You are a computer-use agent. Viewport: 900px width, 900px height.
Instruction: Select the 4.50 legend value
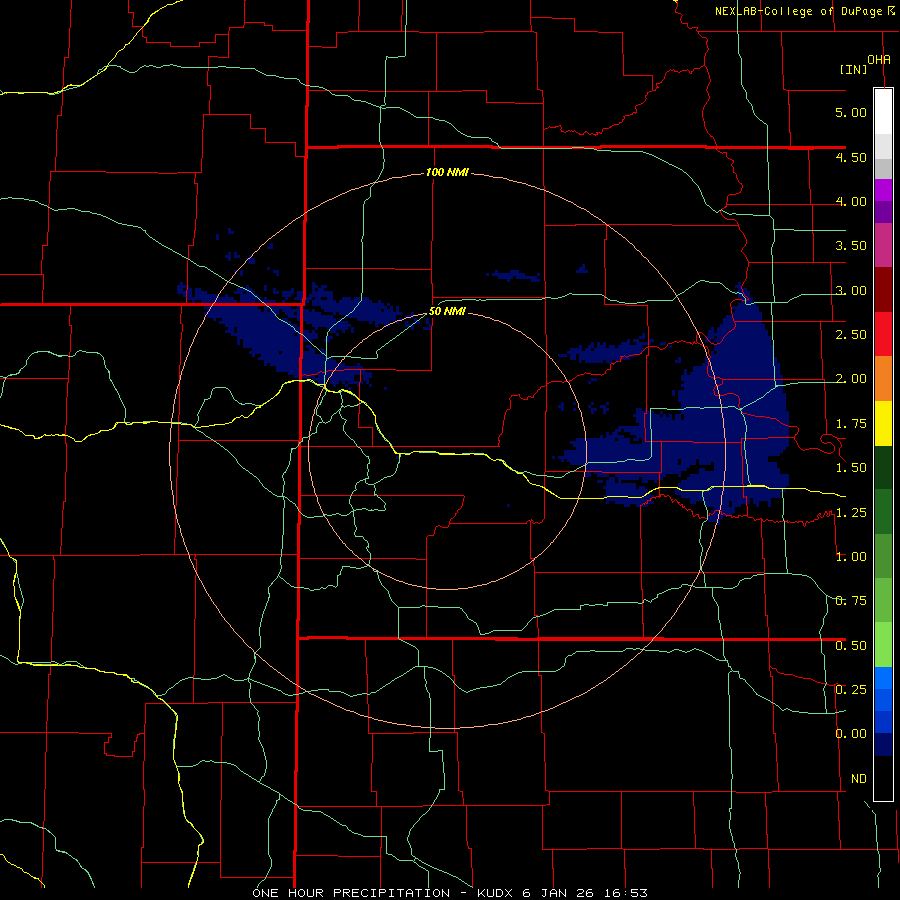click(851, 157)
